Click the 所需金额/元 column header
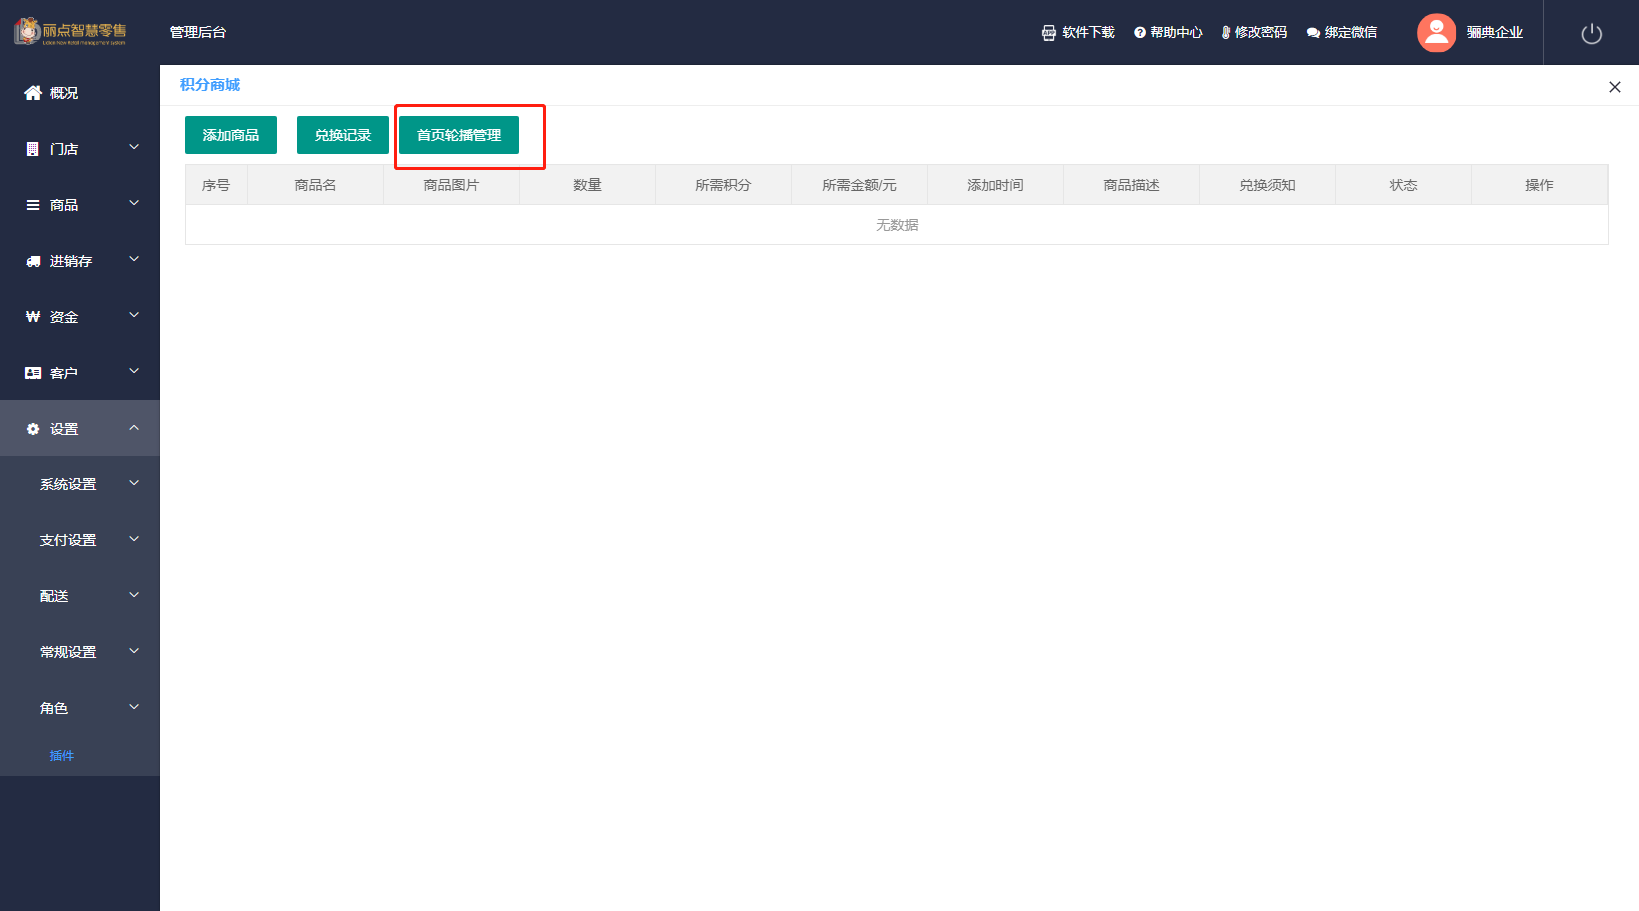Viewport: 1639px width, 911px height. (859, 185)
